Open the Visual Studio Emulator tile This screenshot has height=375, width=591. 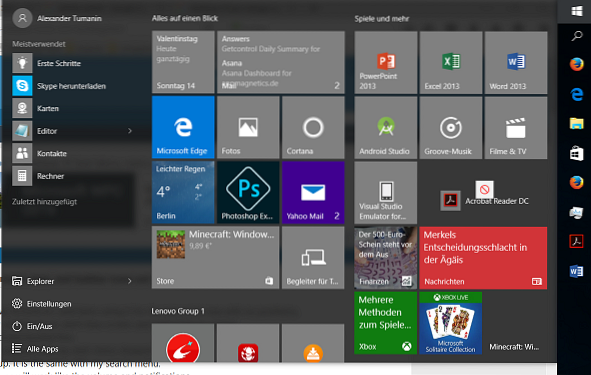coord(386,193)
